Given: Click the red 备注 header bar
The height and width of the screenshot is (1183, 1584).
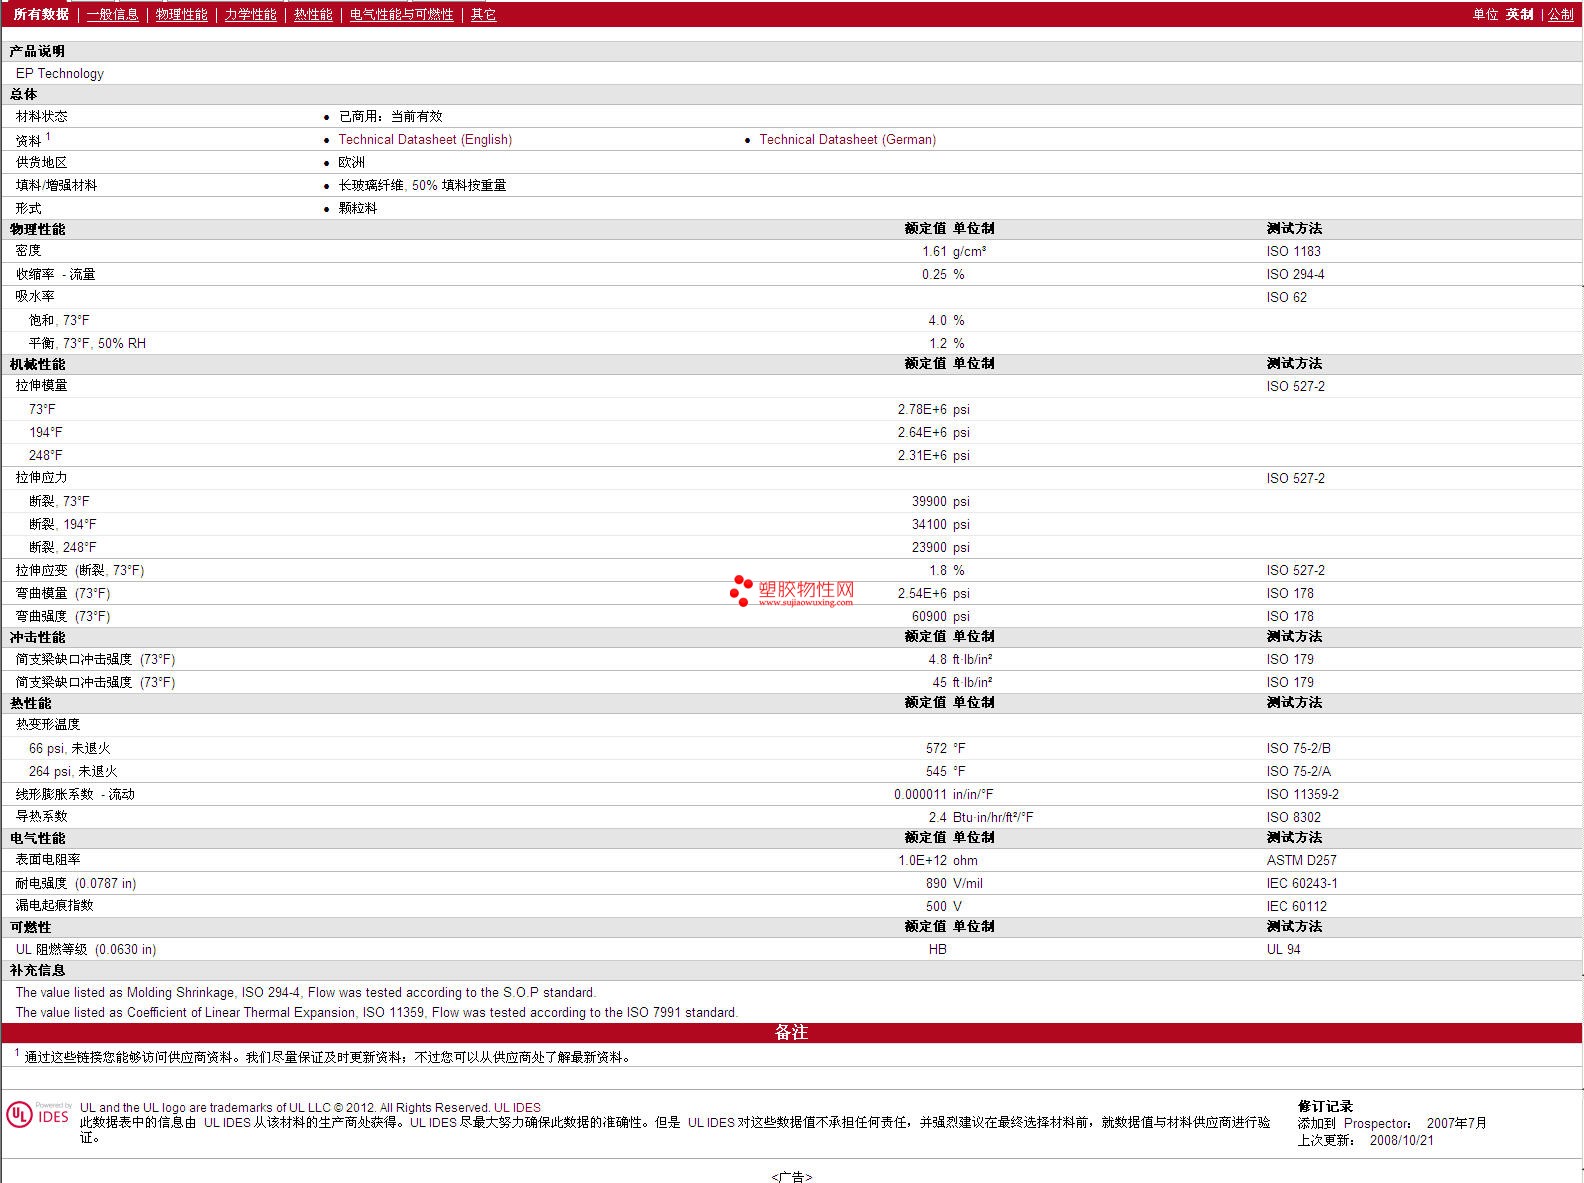Looking at the screenshot, I should click(791, 1032).
